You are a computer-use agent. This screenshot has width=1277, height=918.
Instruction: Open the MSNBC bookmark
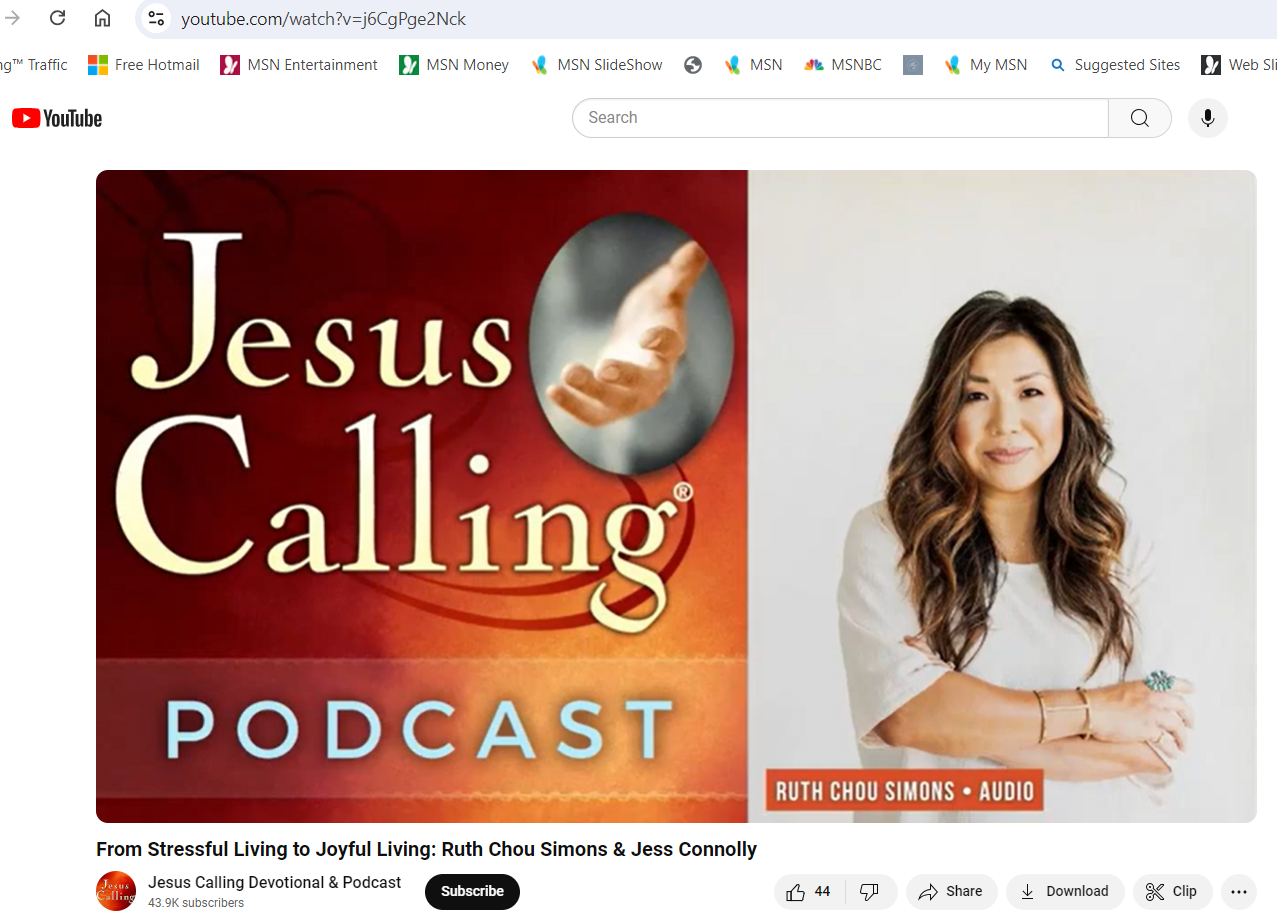(x=843, y=65)
